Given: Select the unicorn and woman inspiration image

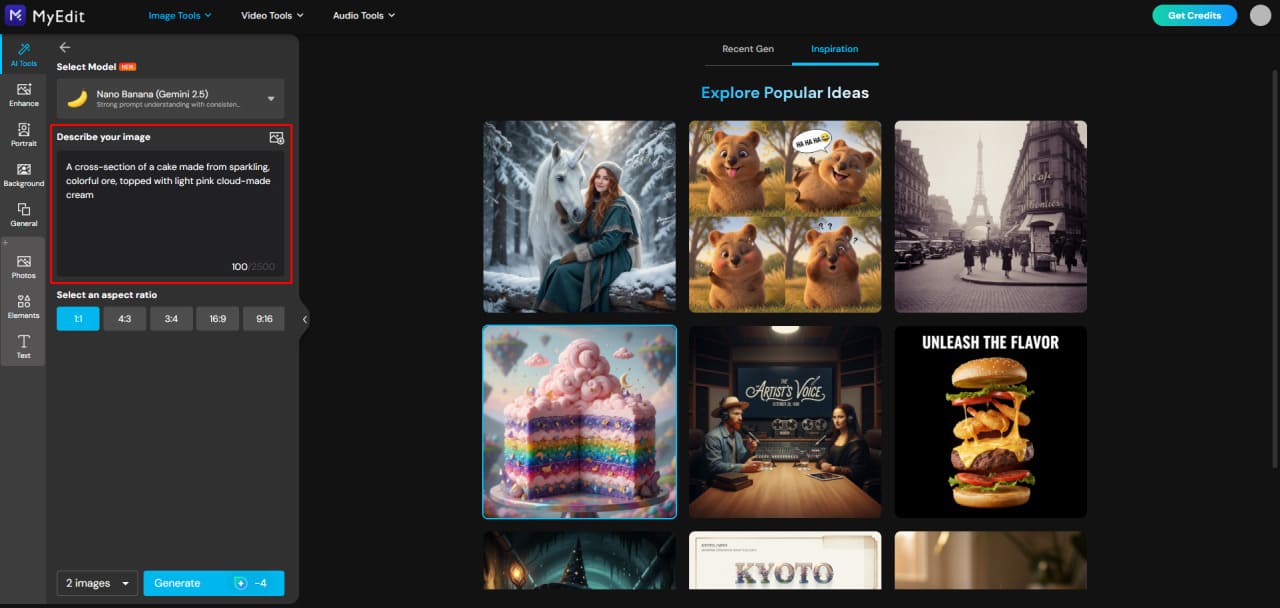Looking at the screenshot, I should coord(580,217).
